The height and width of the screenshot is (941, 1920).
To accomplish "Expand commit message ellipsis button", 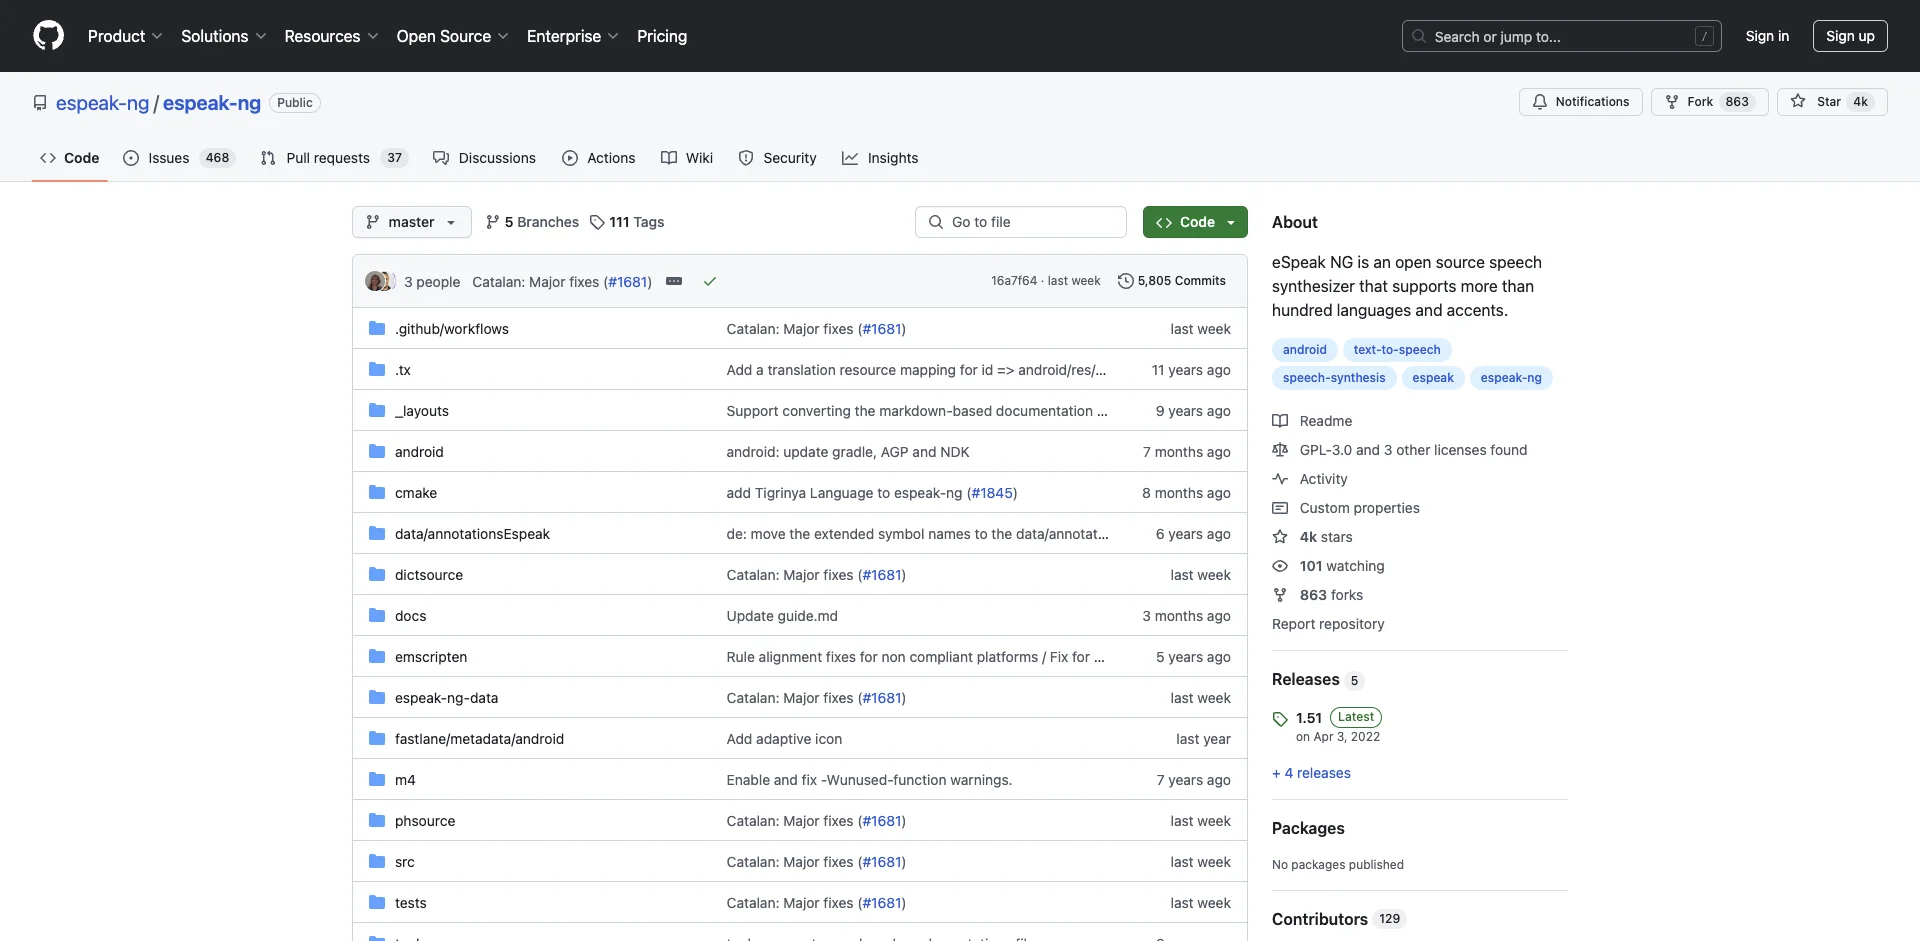I will click(674, 281).
